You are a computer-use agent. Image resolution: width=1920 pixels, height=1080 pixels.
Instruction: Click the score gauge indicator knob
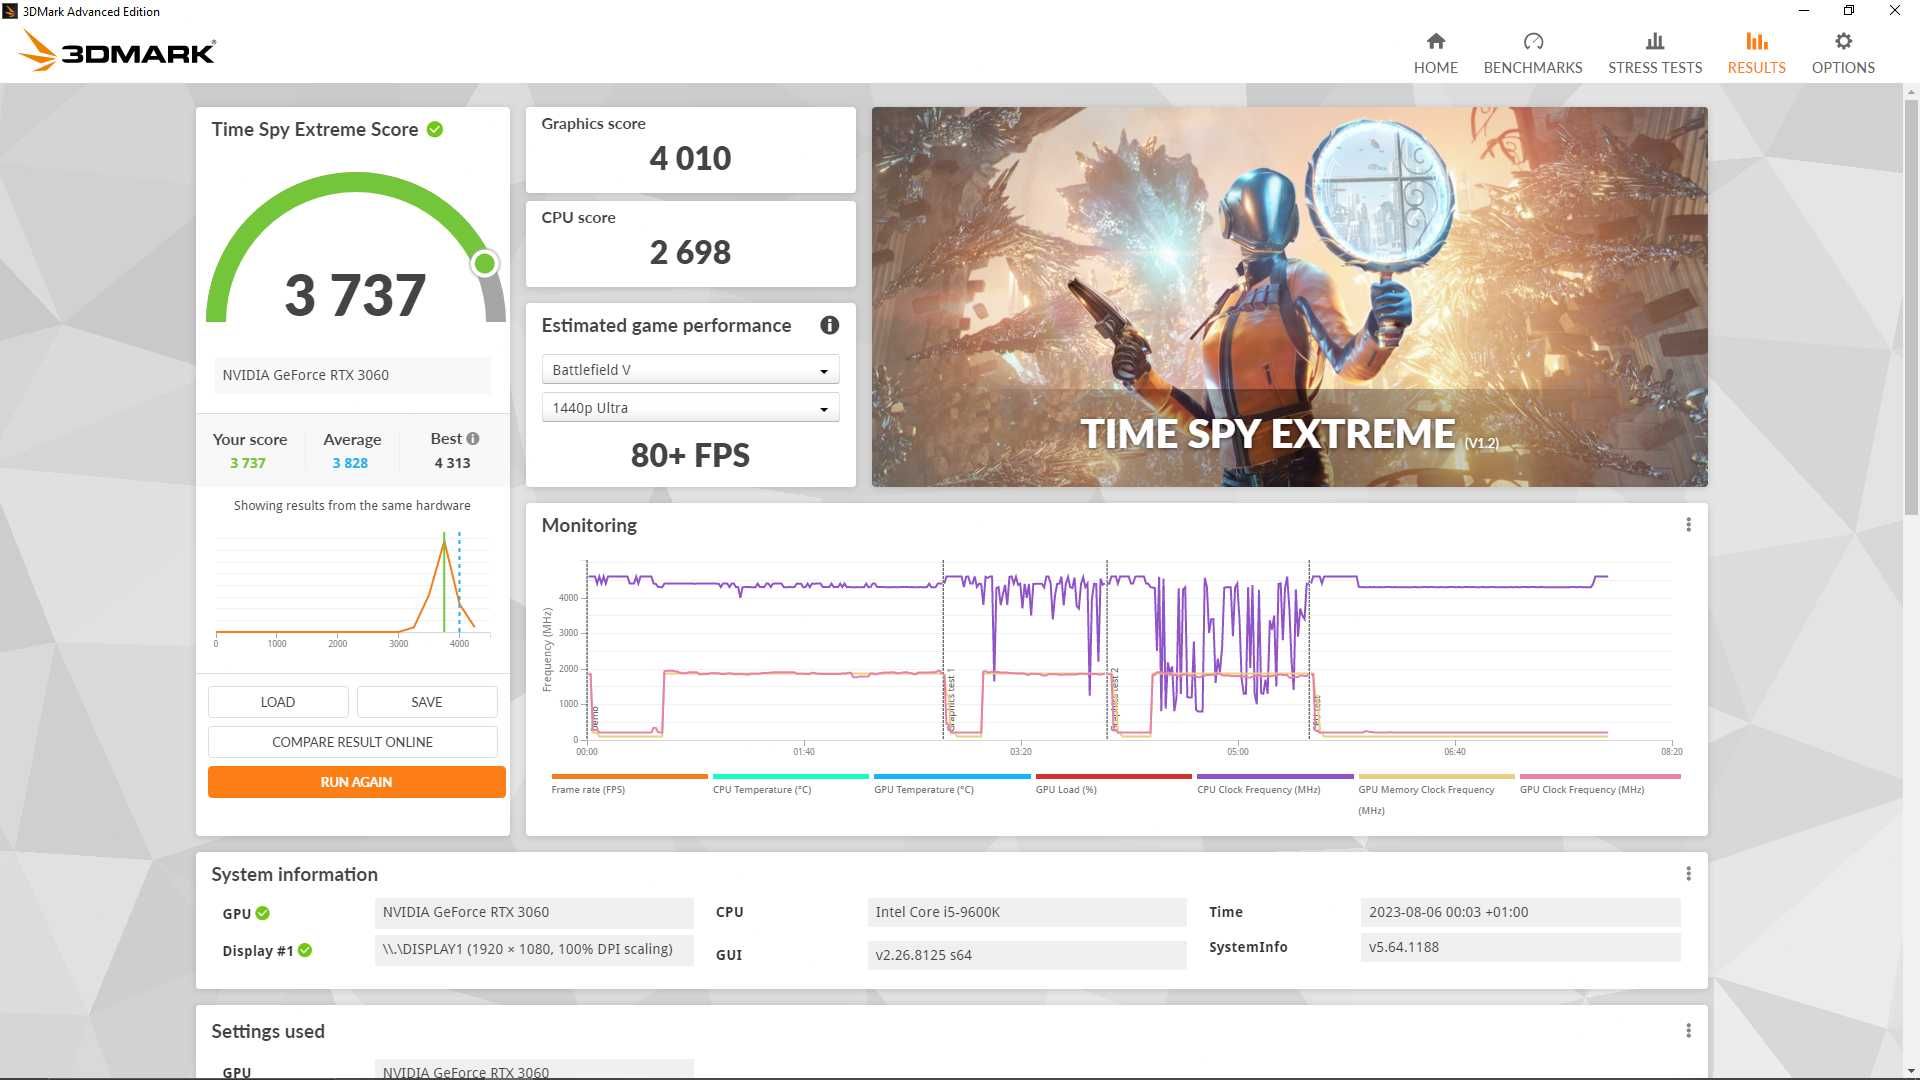(x=484, y=263)
